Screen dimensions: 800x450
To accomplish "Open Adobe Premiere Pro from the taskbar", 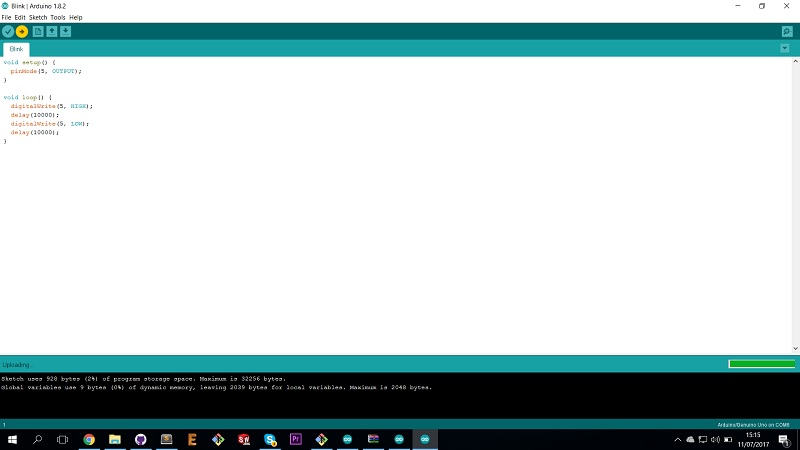I will (296, 439).
